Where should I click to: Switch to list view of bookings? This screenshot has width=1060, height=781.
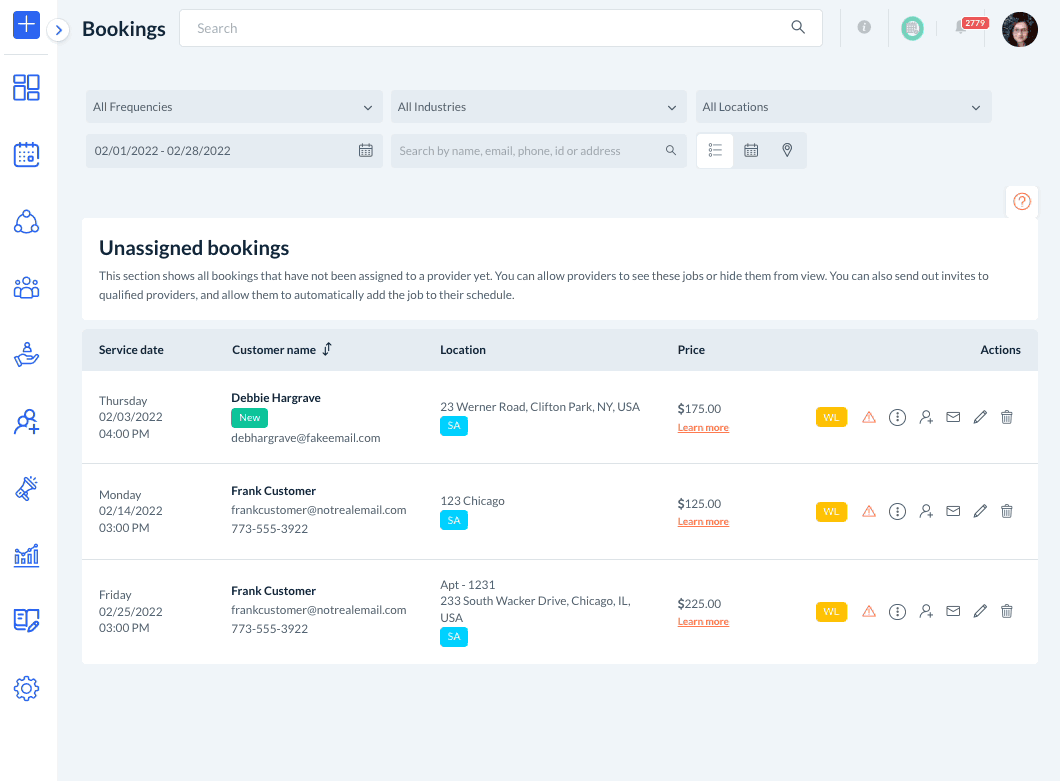(715, 150)
